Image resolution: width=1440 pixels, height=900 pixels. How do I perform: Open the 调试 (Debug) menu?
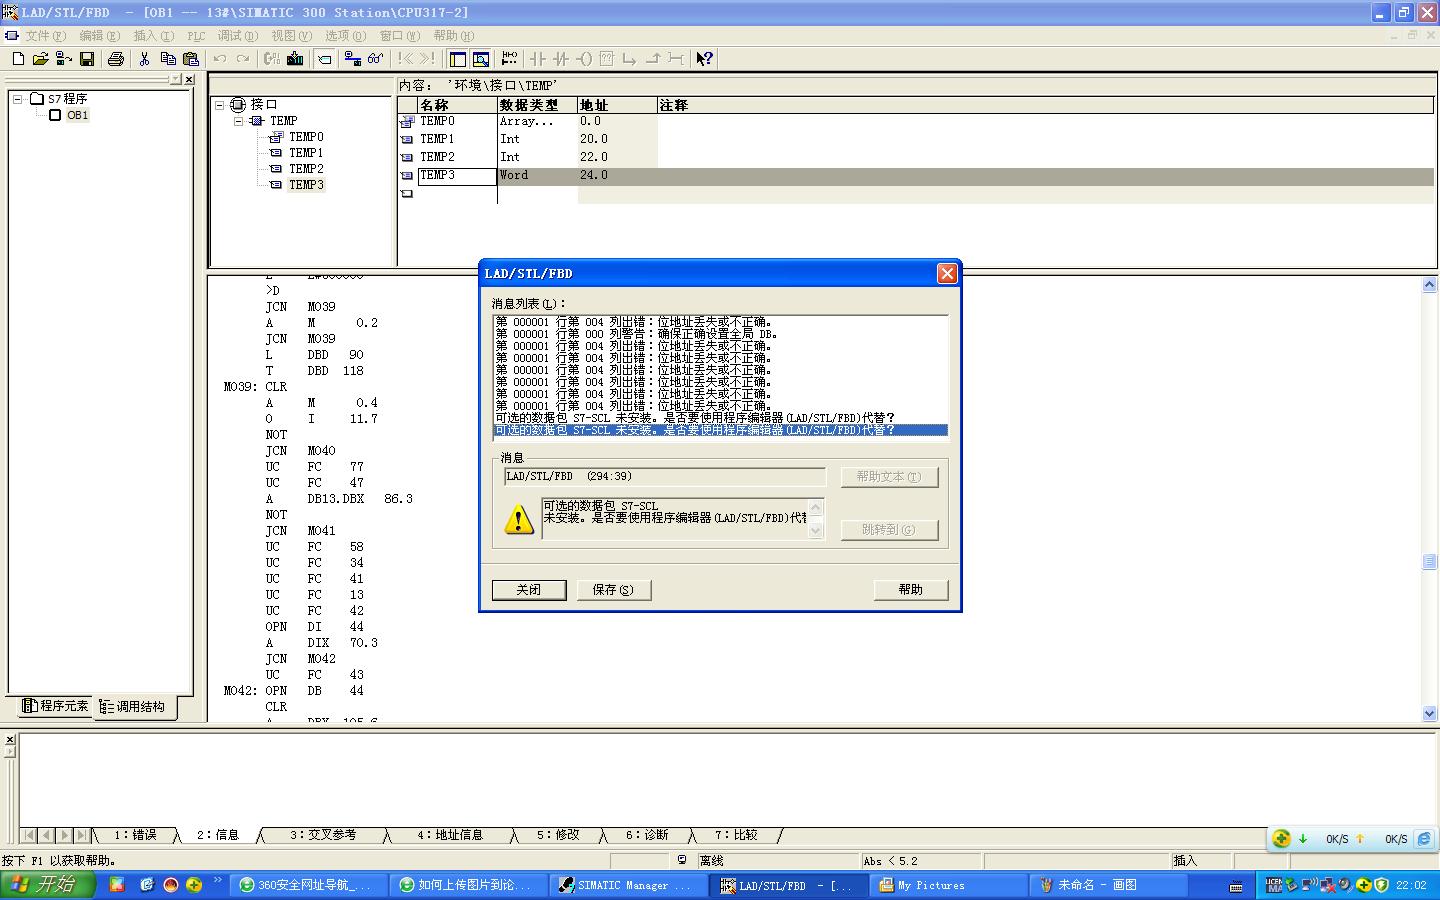(236, 36)
